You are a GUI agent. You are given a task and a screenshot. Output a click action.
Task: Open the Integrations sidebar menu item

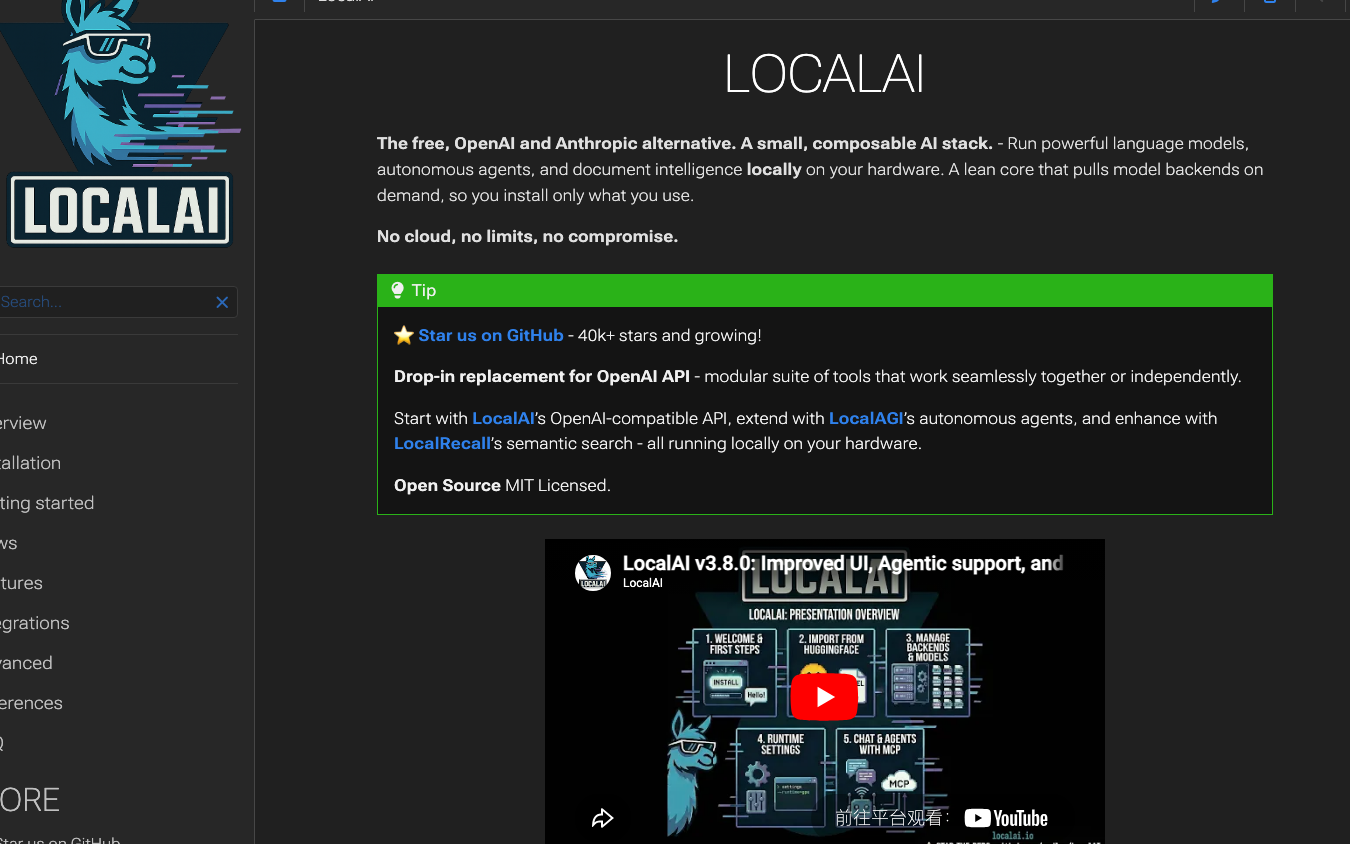click(x=35, y=623)
